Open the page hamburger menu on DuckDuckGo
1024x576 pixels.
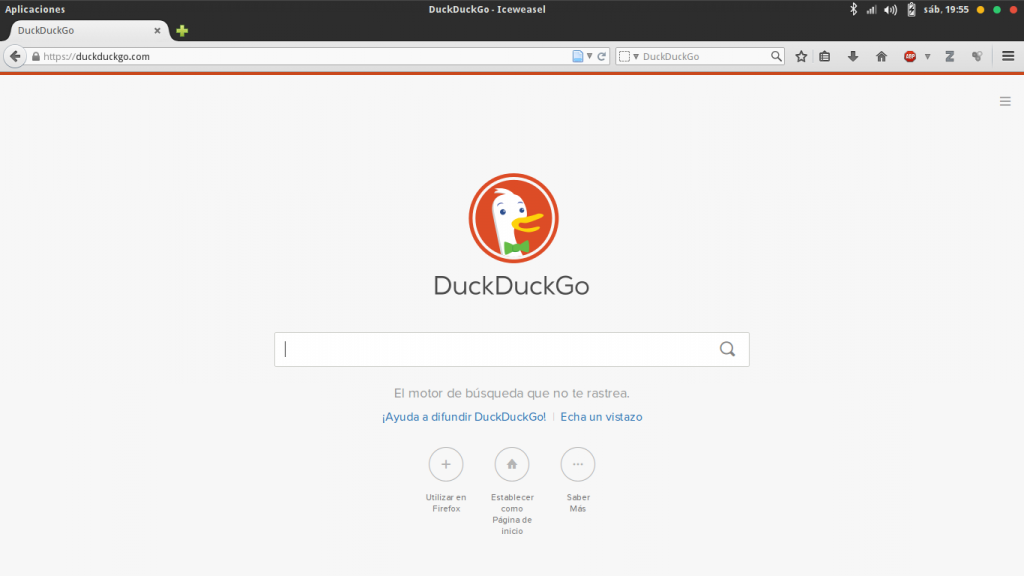[1005, 101]
